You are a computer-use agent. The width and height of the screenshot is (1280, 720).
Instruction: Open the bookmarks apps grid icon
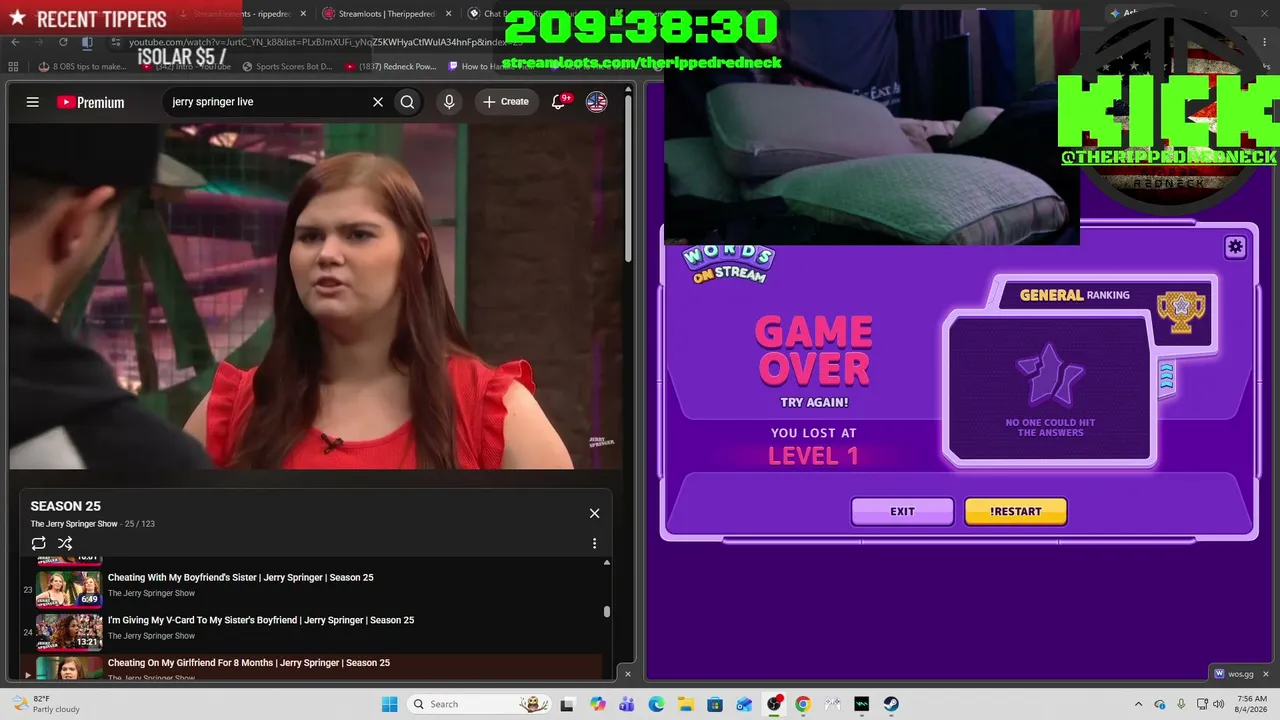[13, 67]
